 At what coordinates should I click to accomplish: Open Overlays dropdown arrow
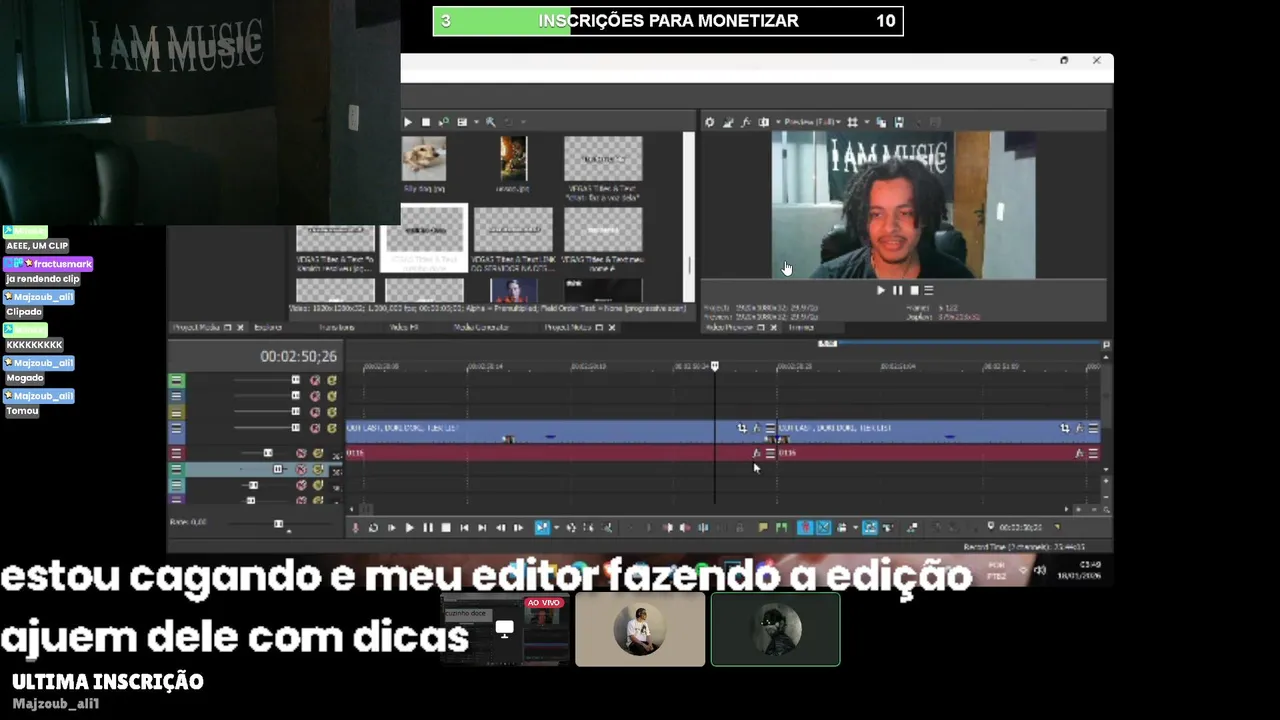coord(867,122)
